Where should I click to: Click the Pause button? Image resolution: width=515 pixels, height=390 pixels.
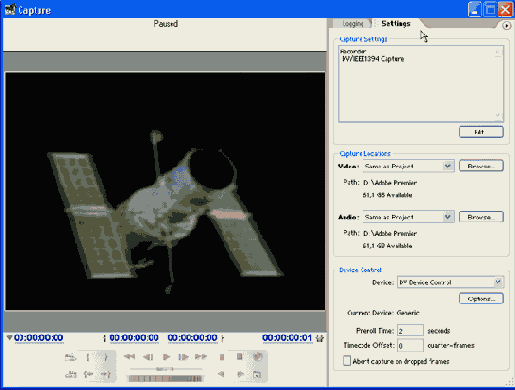[x=222, y=357]
